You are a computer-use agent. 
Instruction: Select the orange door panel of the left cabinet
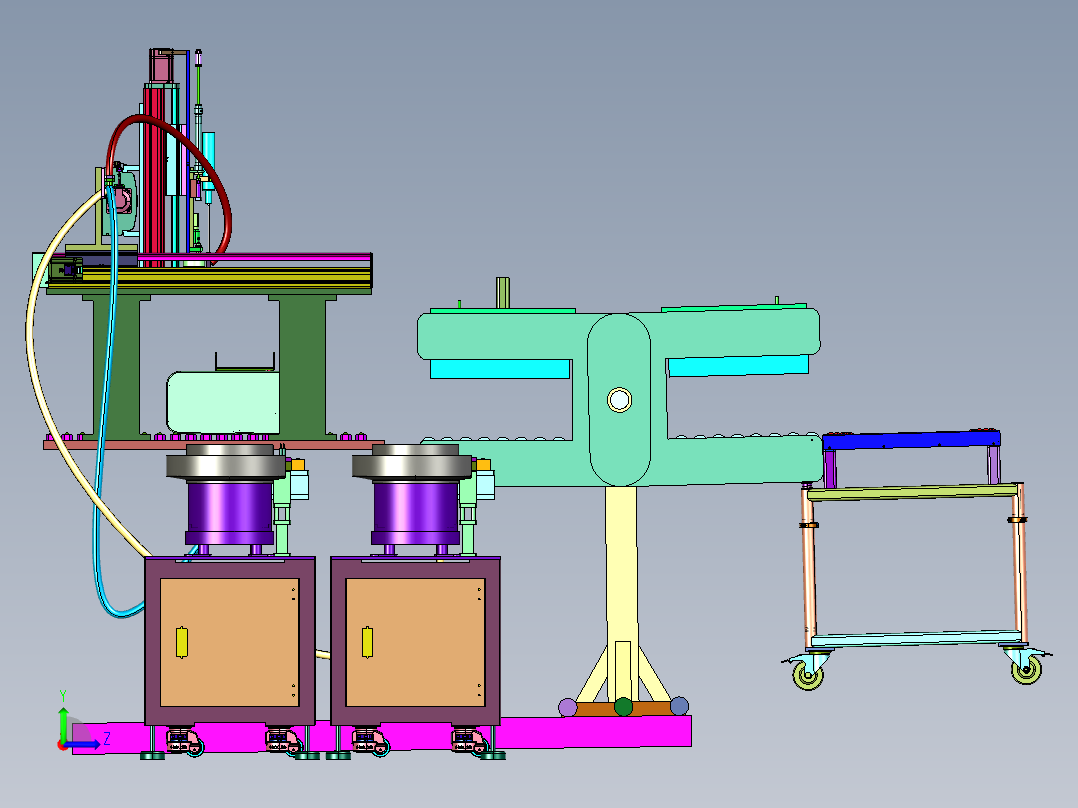230,642
